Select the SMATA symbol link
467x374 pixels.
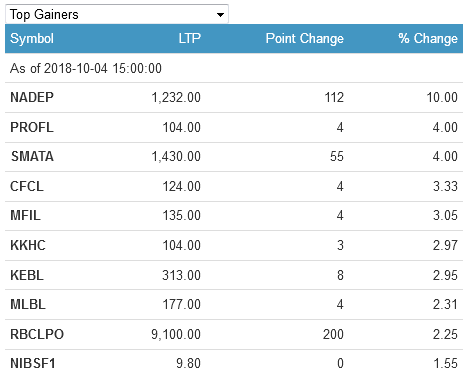click(x=32, y=156)
